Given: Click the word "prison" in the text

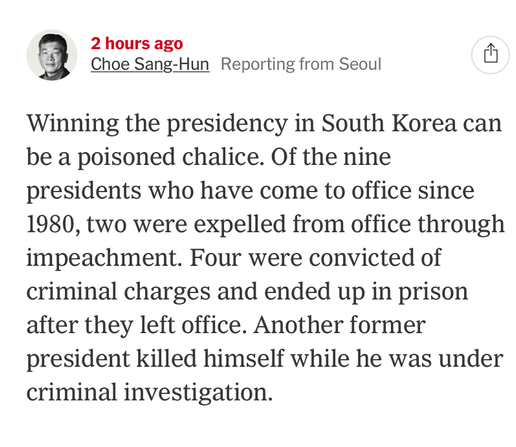Looking at the screenshot, I should [x=433, y=292].
